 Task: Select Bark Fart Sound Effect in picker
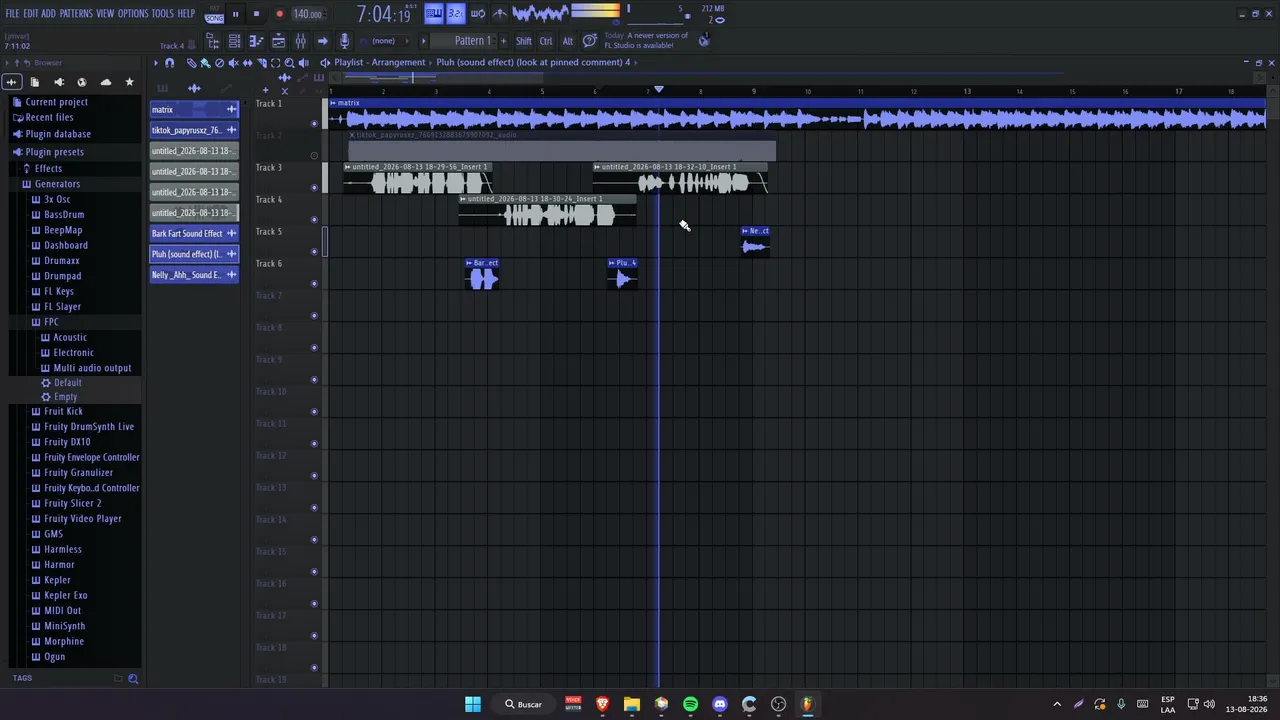point(194,233)
